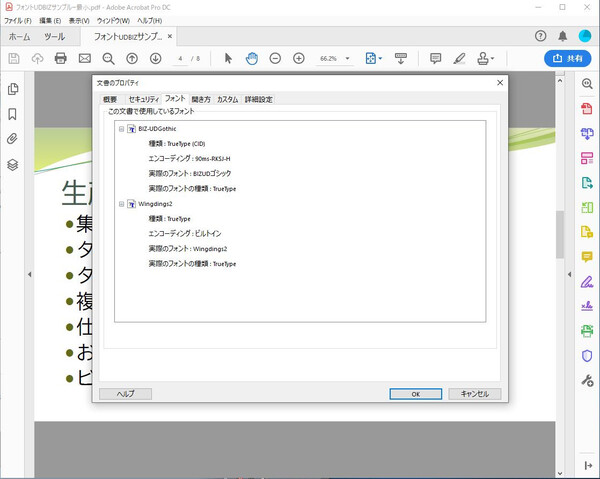Image resolution: width=600 pixels, height=479 pixels.
Task: Click the page number input field
Action: [180, 59]
